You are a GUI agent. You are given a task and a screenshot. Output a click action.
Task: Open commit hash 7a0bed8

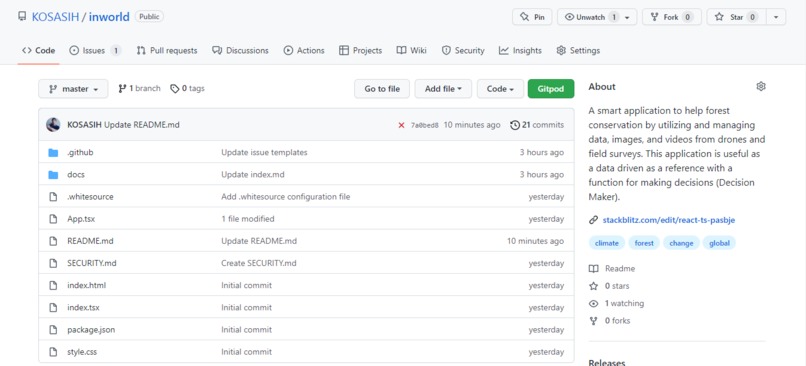pyautogui.click(x=425, y=125)
